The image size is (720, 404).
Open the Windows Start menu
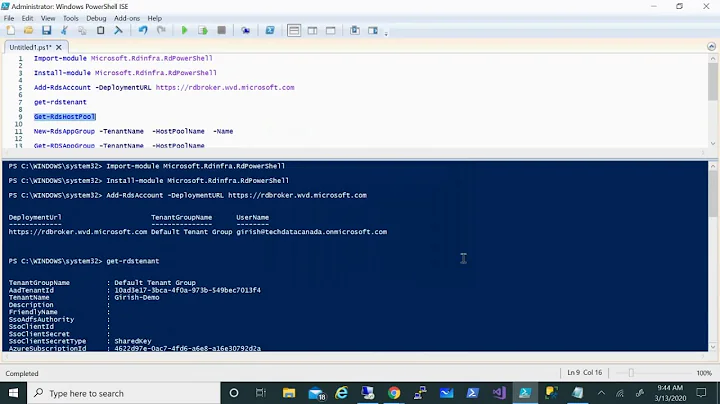pos(13,393)
